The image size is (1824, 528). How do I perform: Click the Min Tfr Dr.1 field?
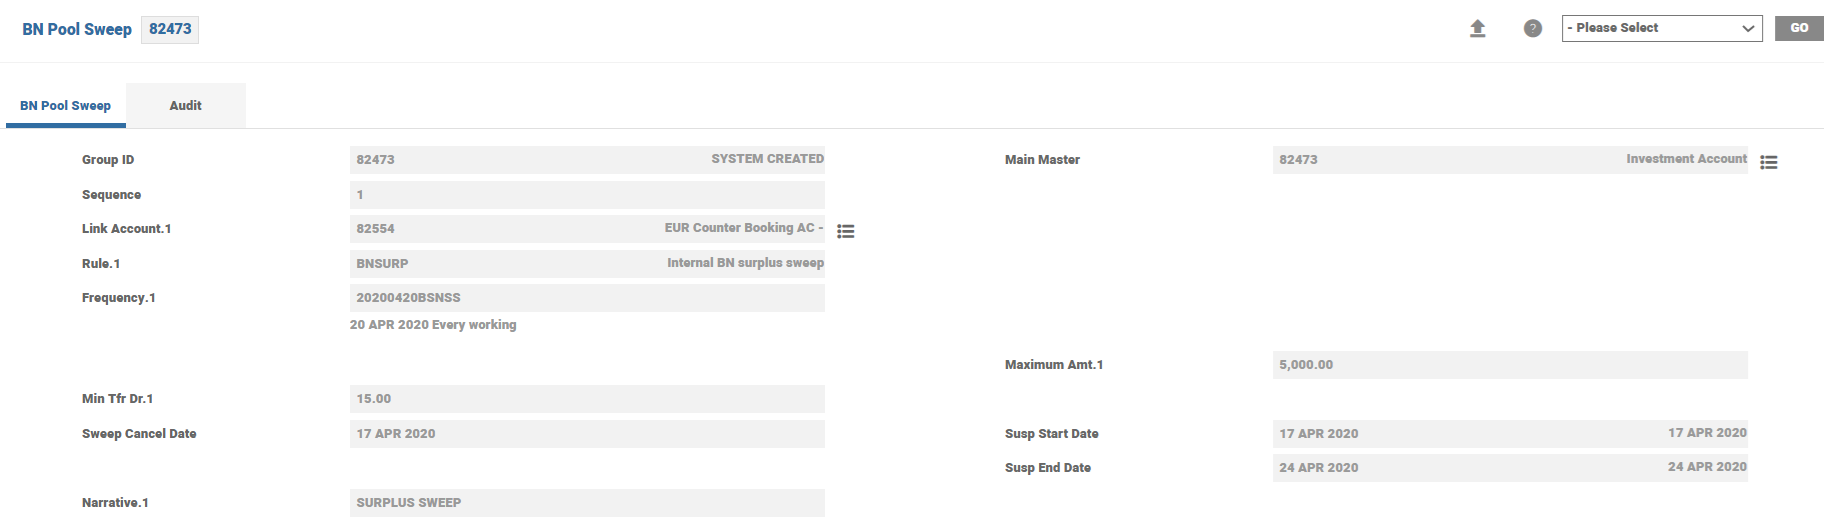tap(586, 399)
